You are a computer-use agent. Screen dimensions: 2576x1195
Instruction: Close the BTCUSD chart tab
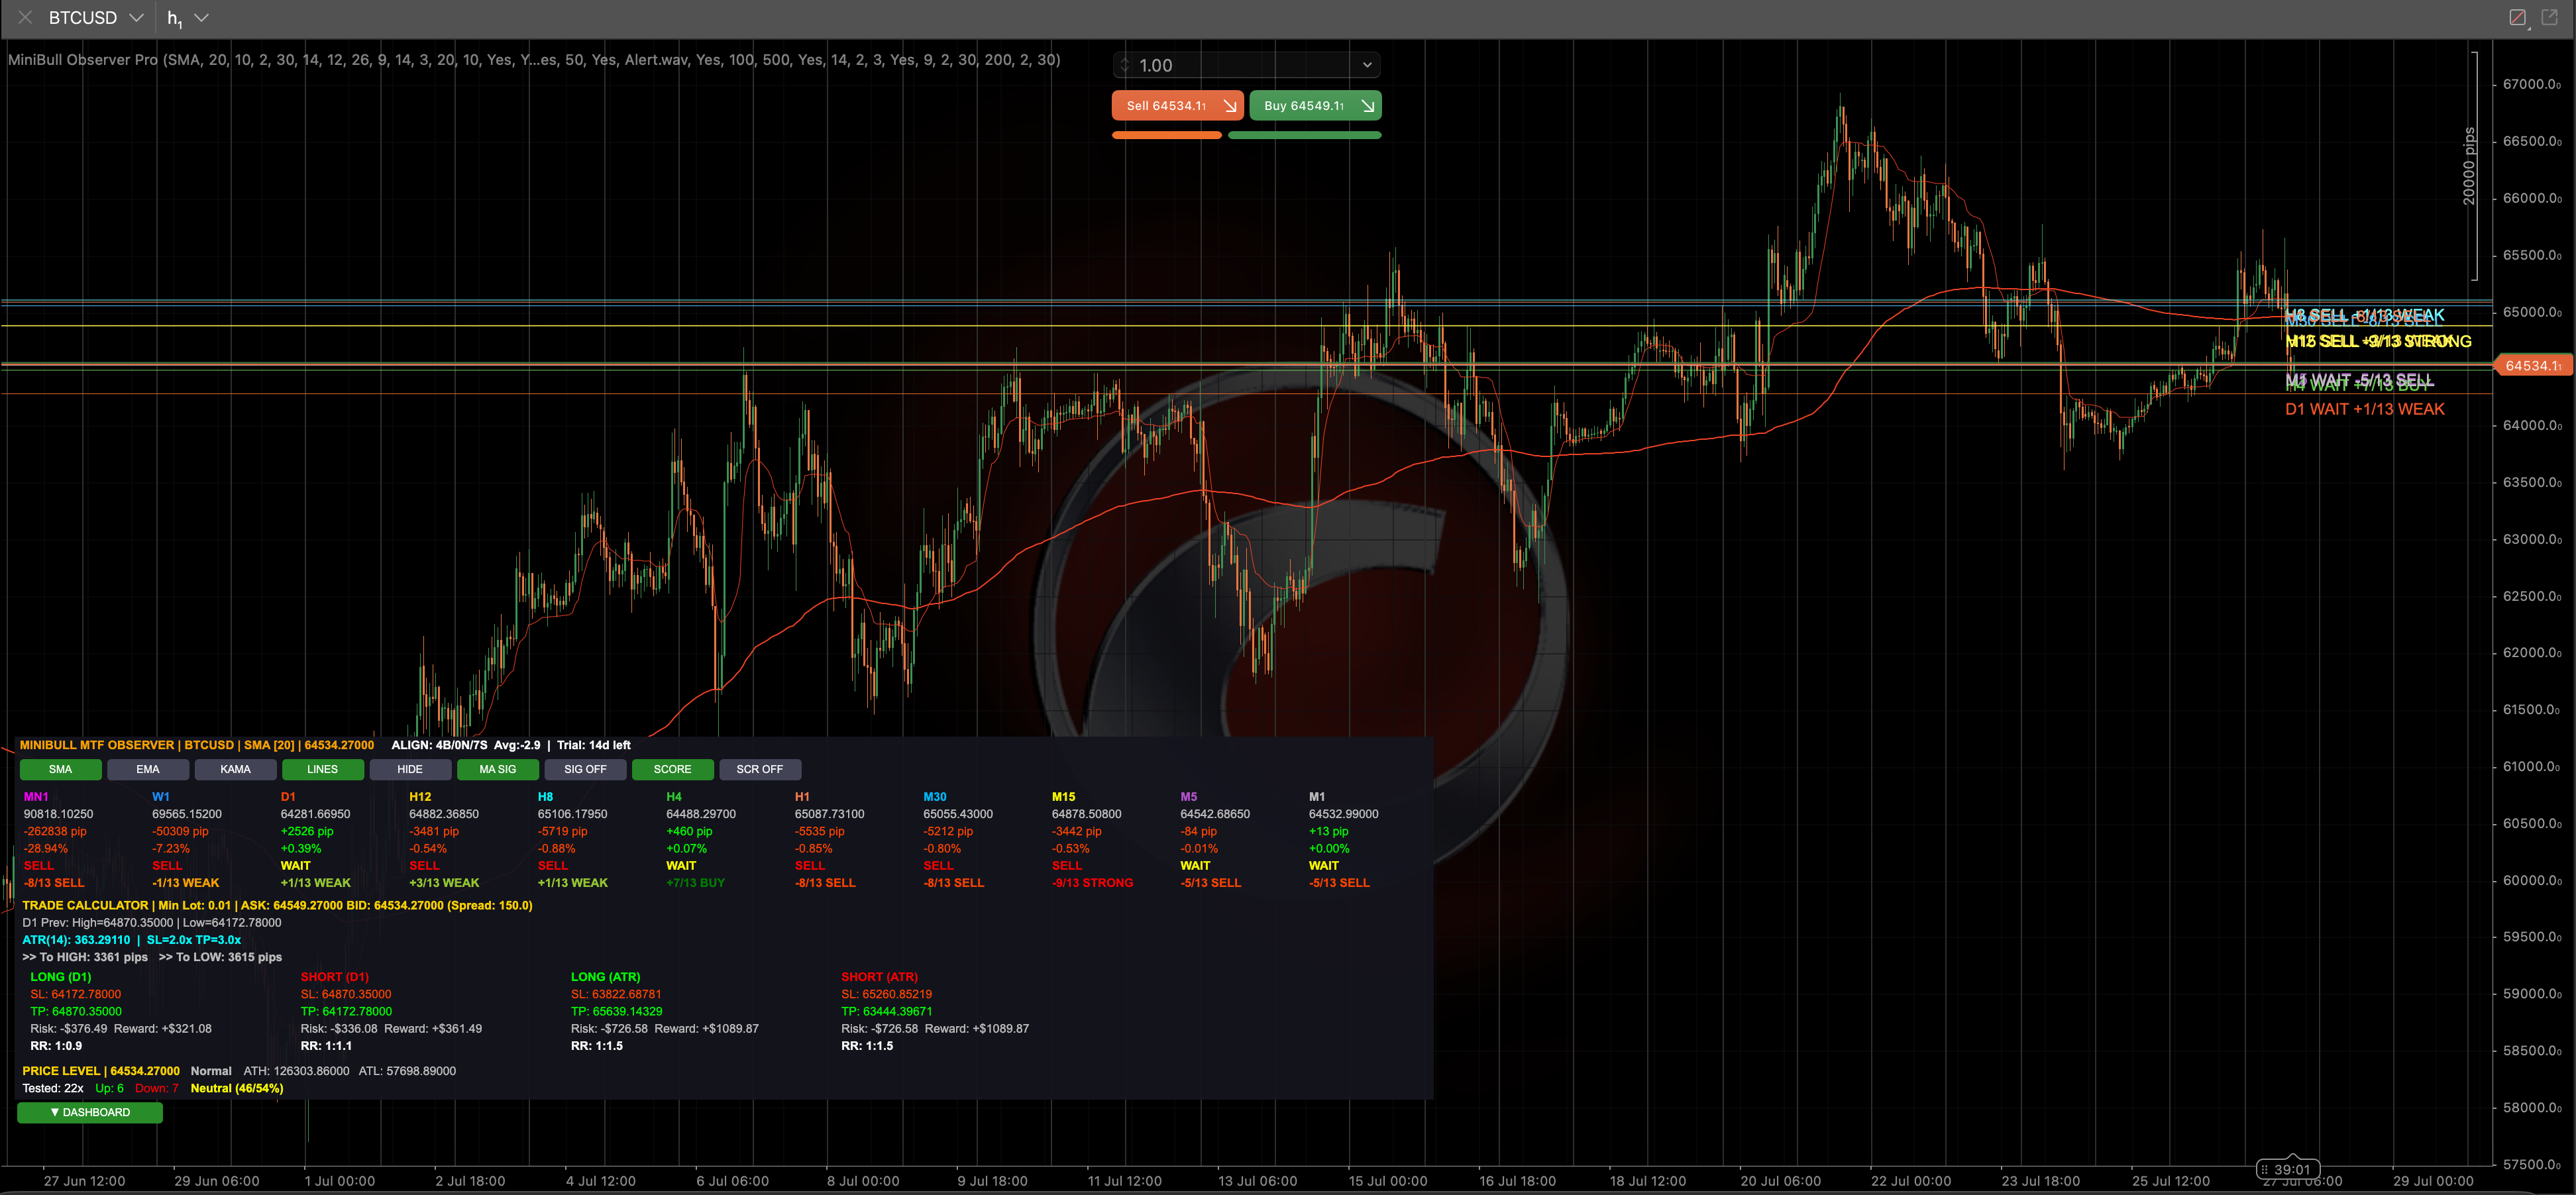[x=25, y=18]
